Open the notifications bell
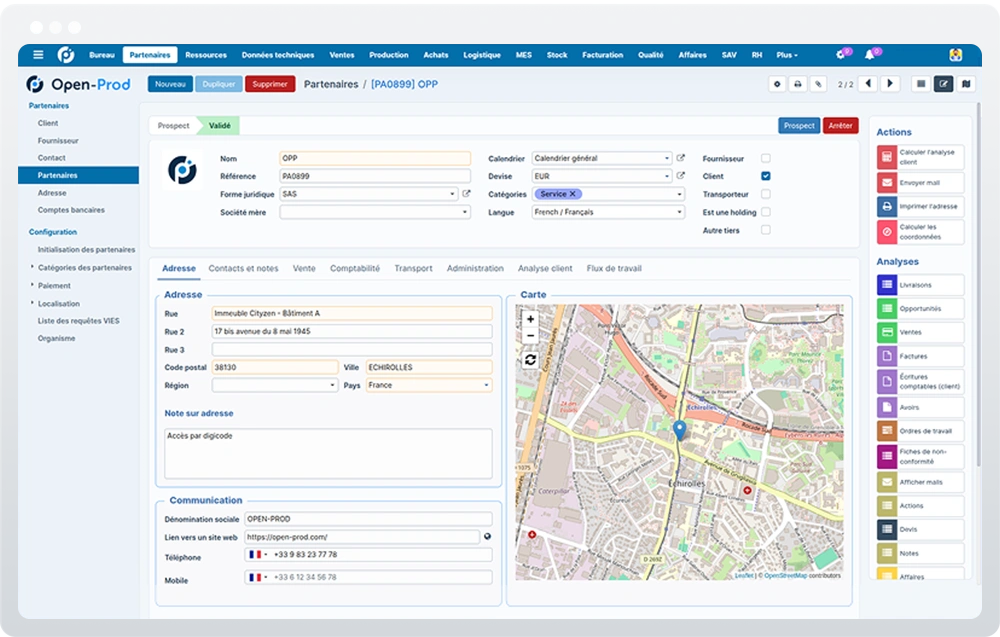The height and width of the screenshot is (637, 1000). point(869,55)
